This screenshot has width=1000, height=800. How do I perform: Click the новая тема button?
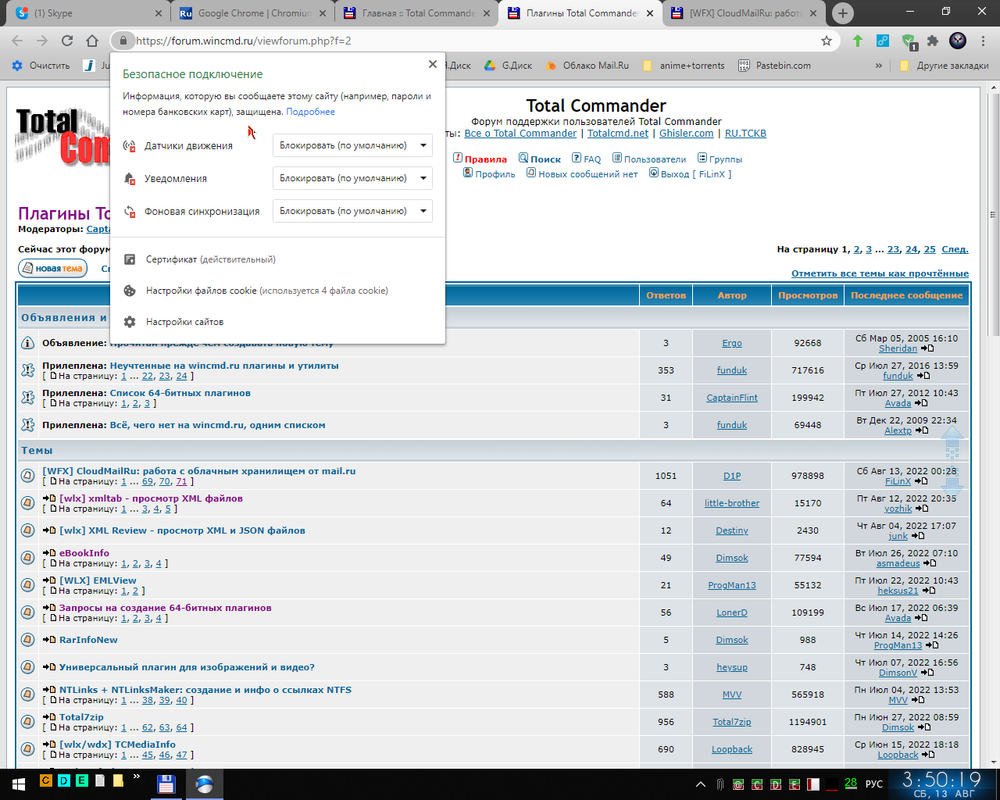tap(53, 269)
